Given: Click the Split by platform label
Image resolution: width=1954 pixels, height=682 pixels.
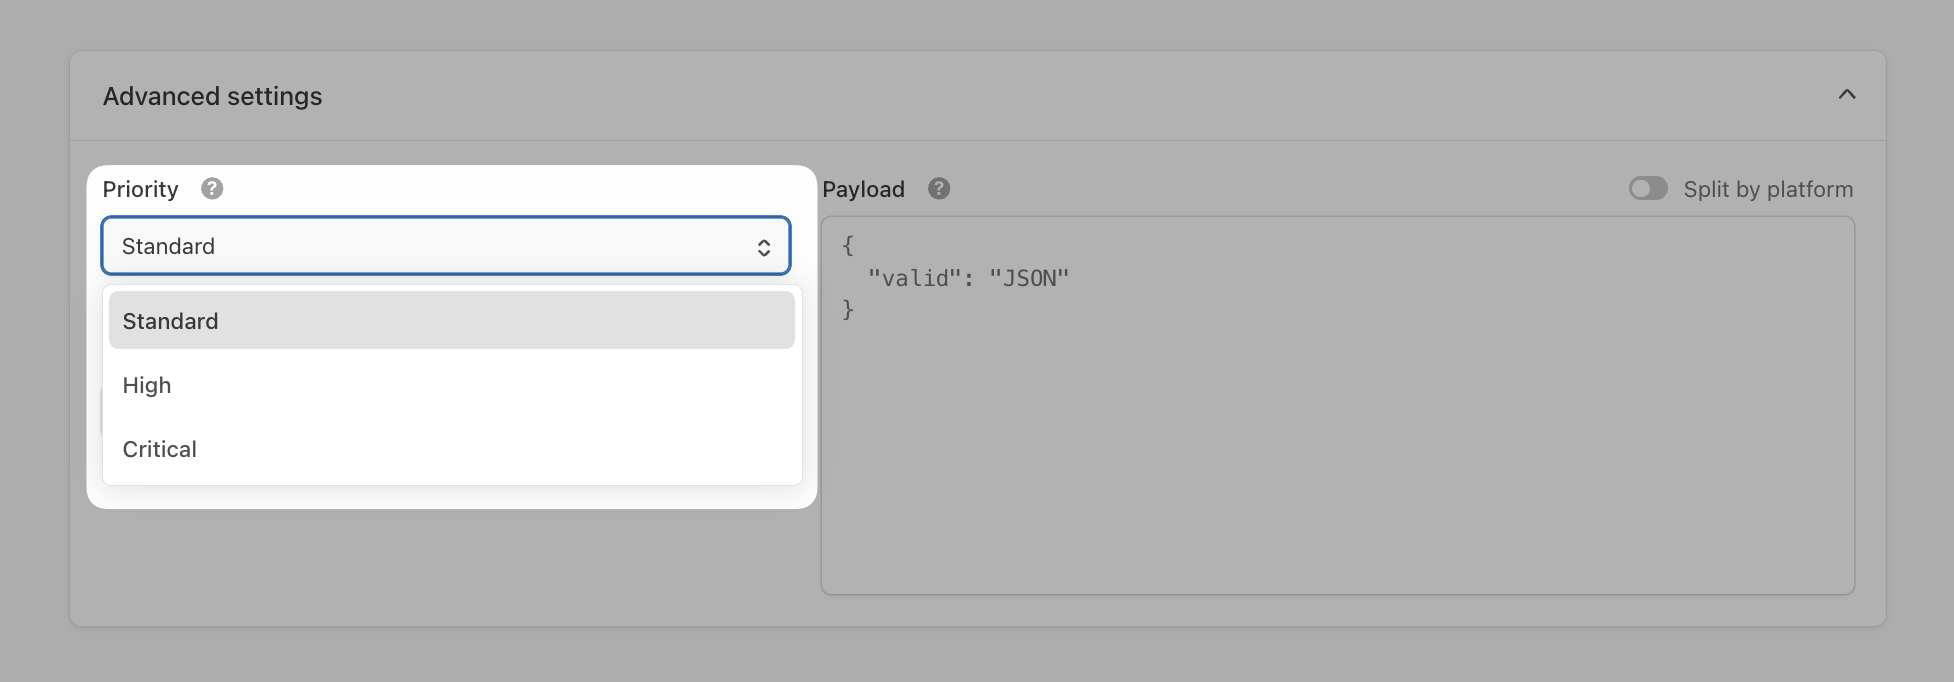Looking at the screenshot, I should [1767, 189].
